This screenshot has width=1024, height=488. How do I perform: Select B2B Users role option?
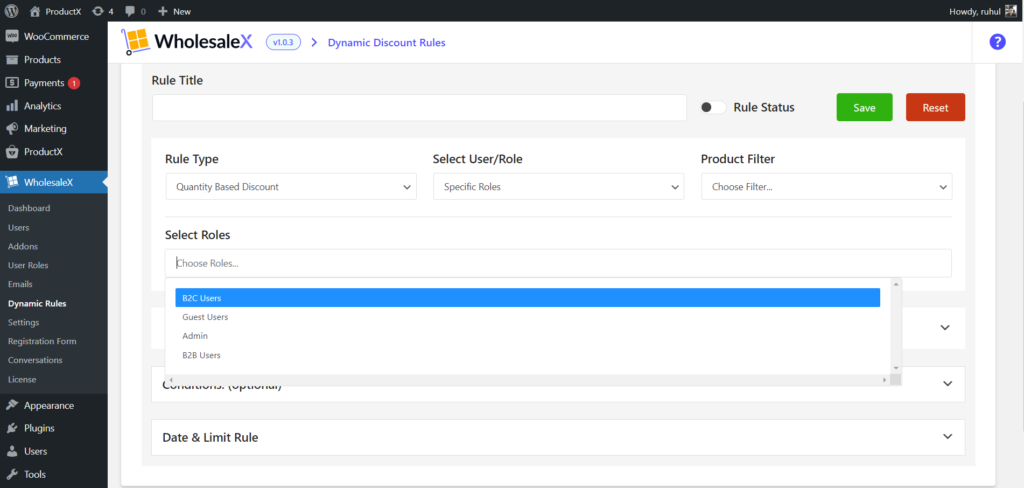click(528, 355)
